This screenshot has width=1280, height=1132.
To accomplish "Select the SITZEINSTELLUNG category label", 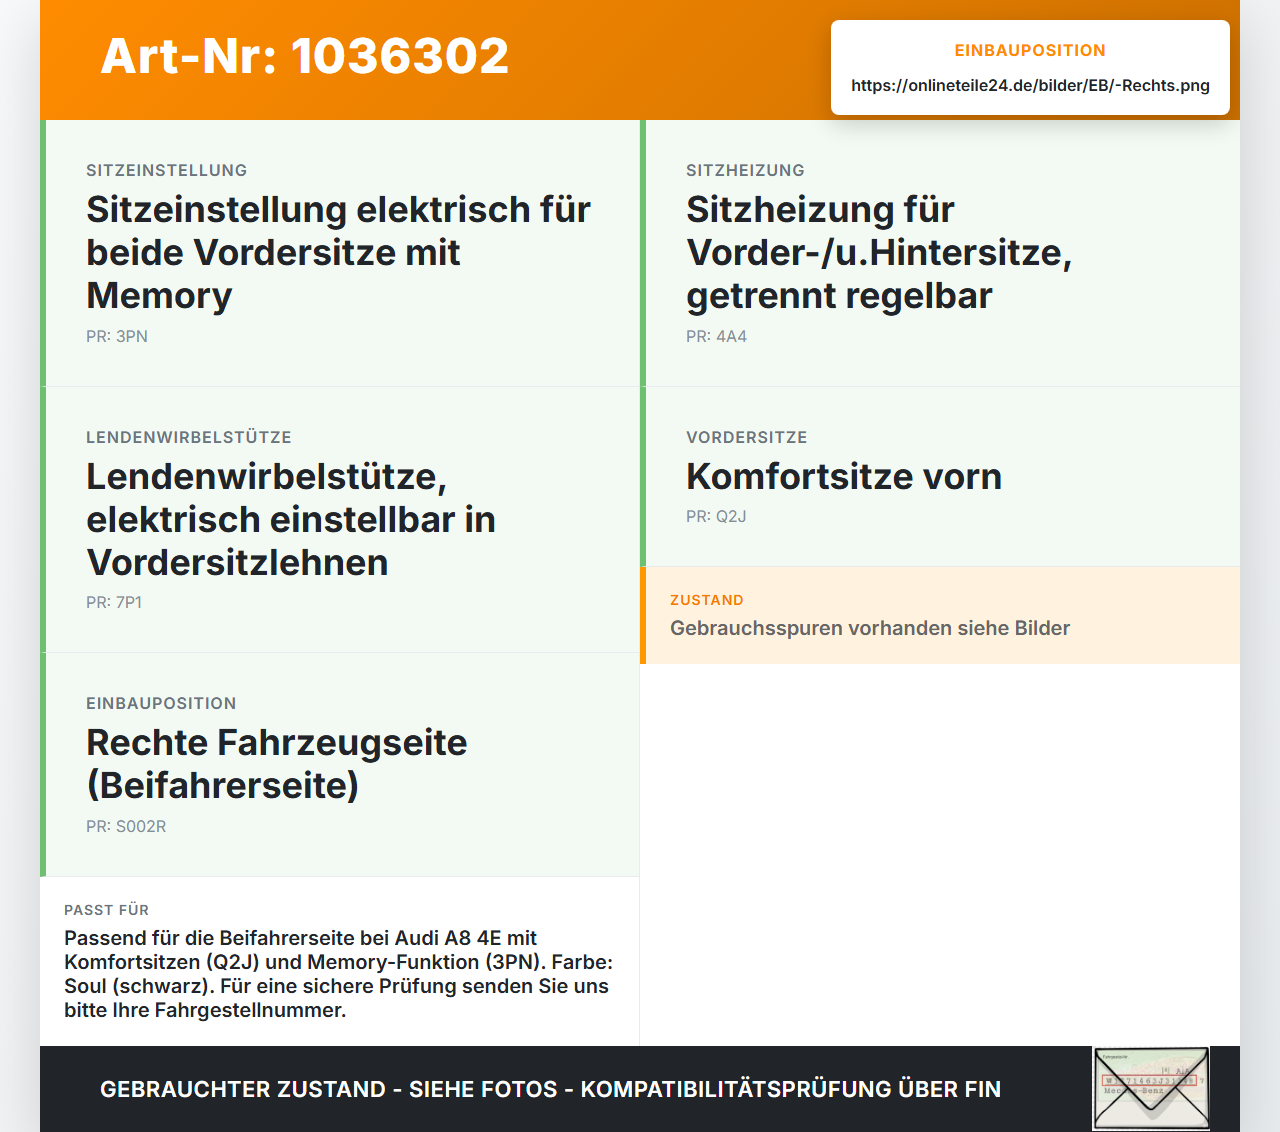I will coord(167,170).
